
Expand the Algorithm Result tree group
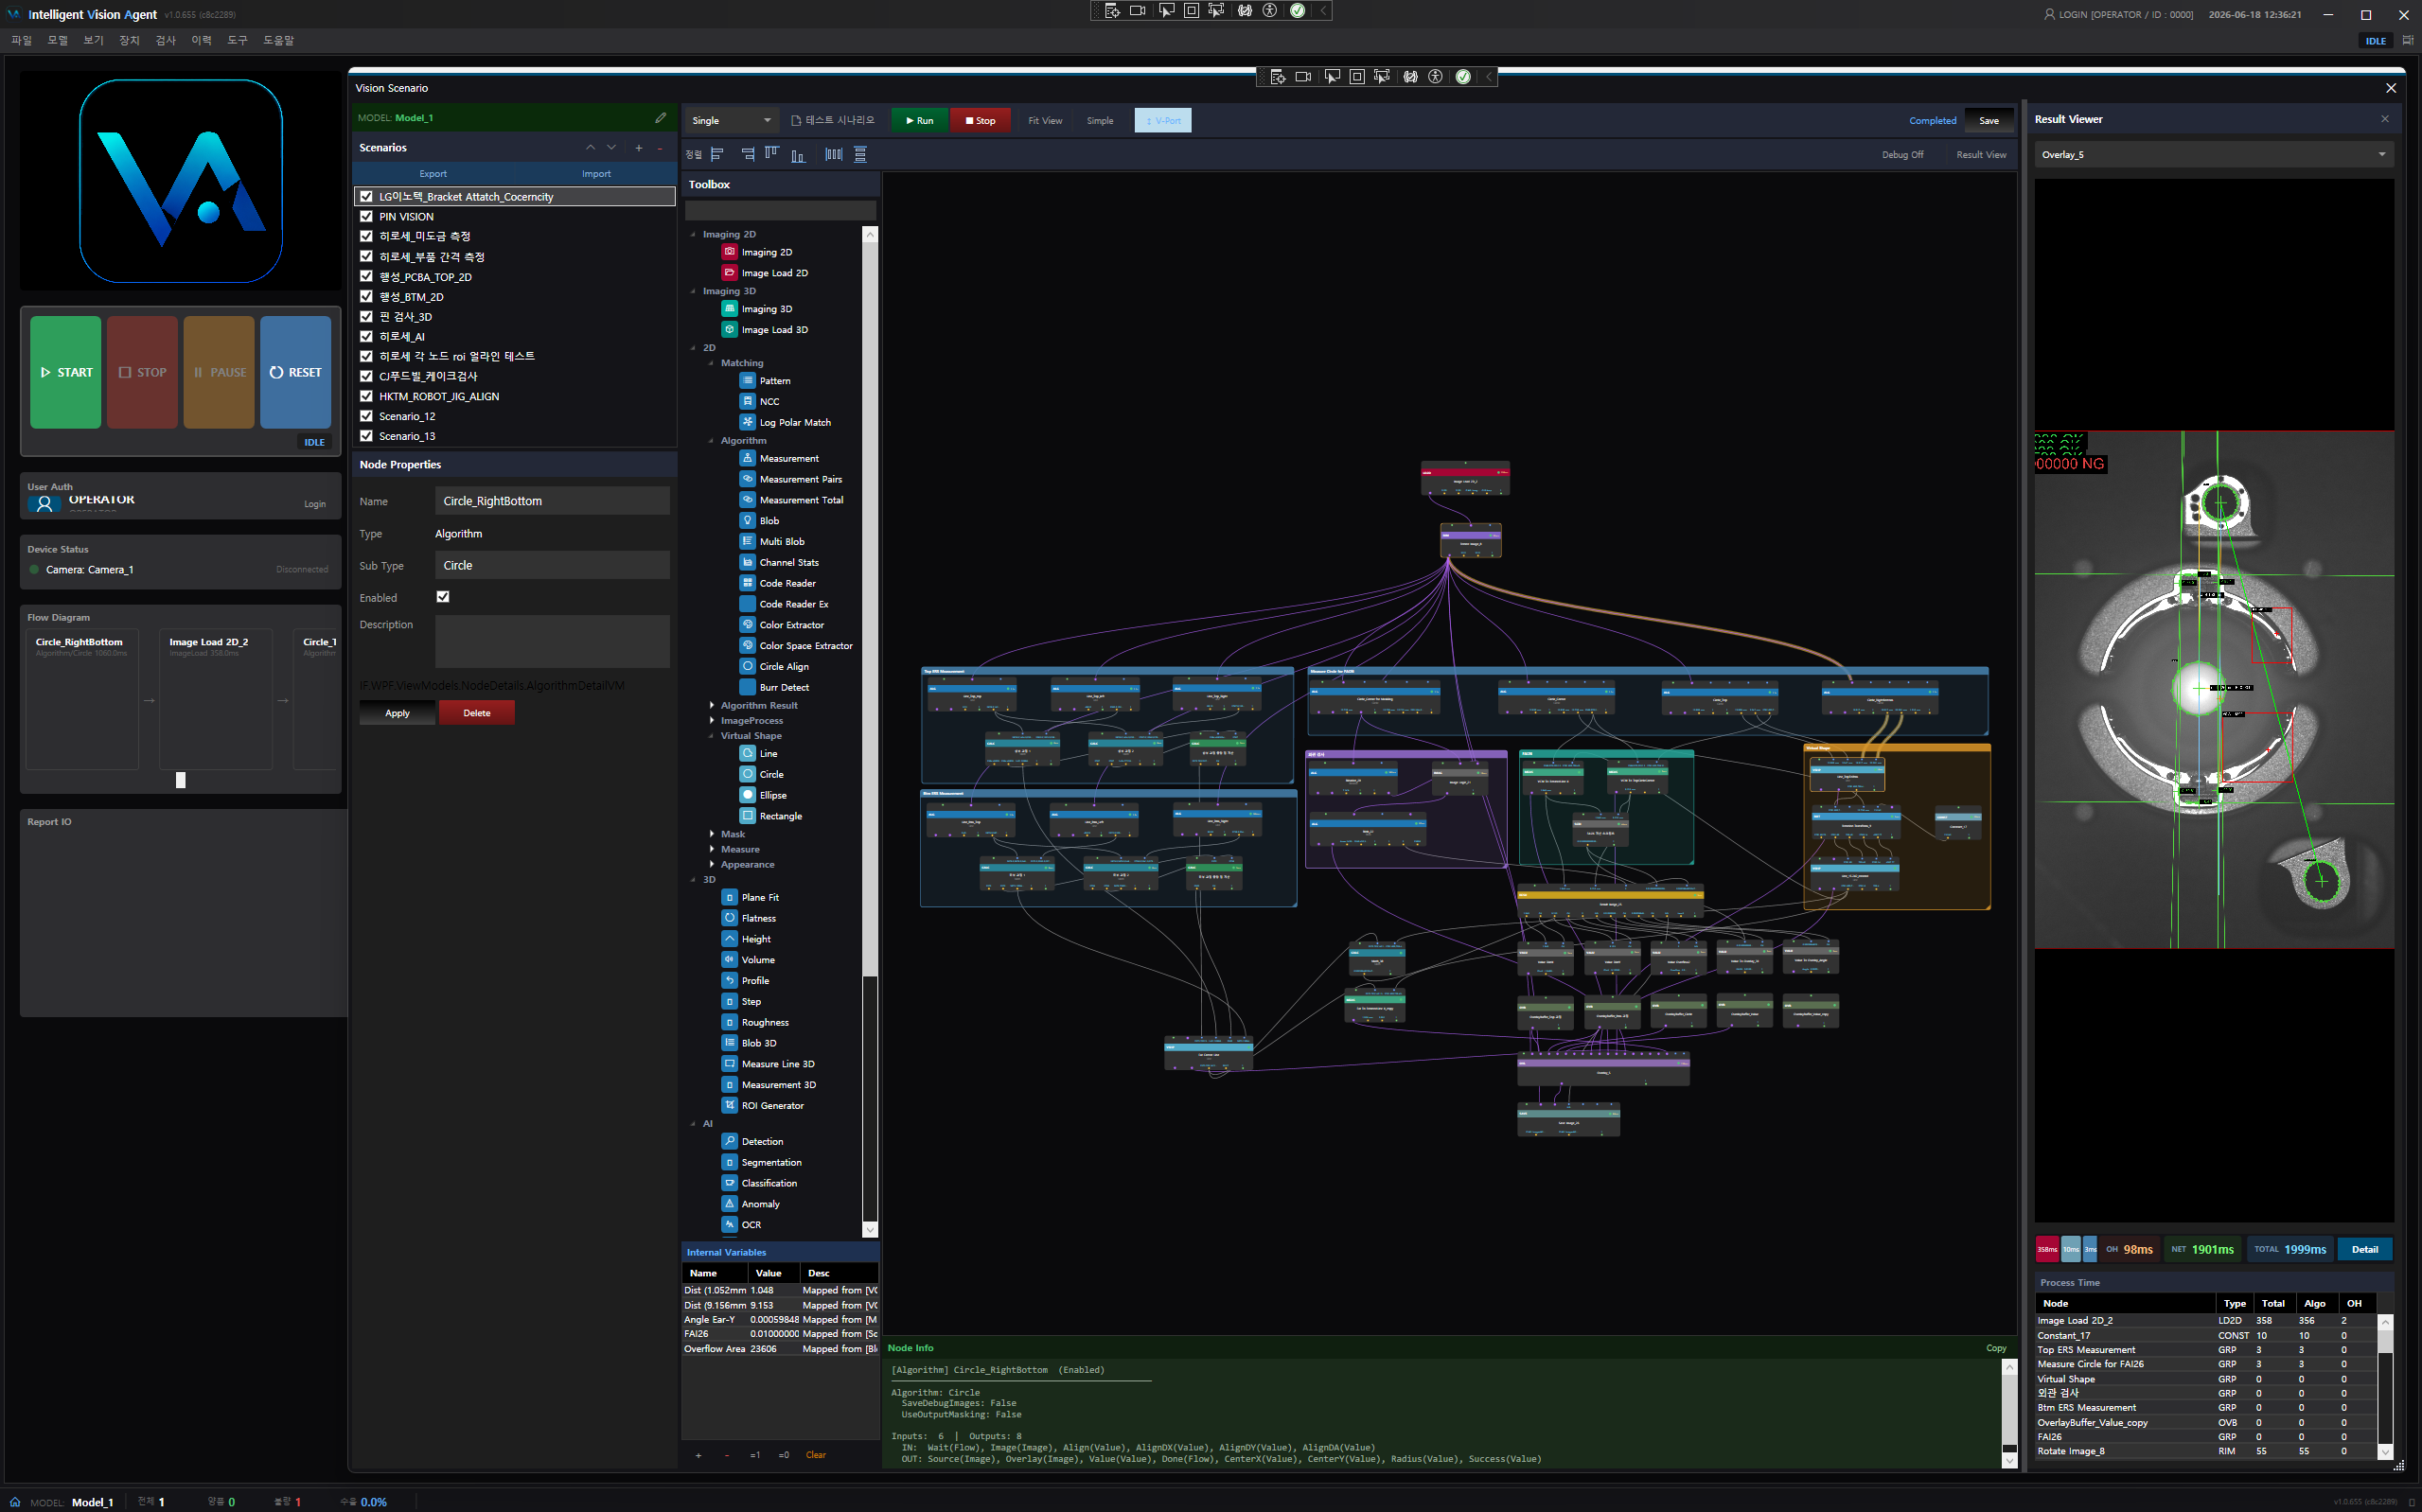pos(712,705)
